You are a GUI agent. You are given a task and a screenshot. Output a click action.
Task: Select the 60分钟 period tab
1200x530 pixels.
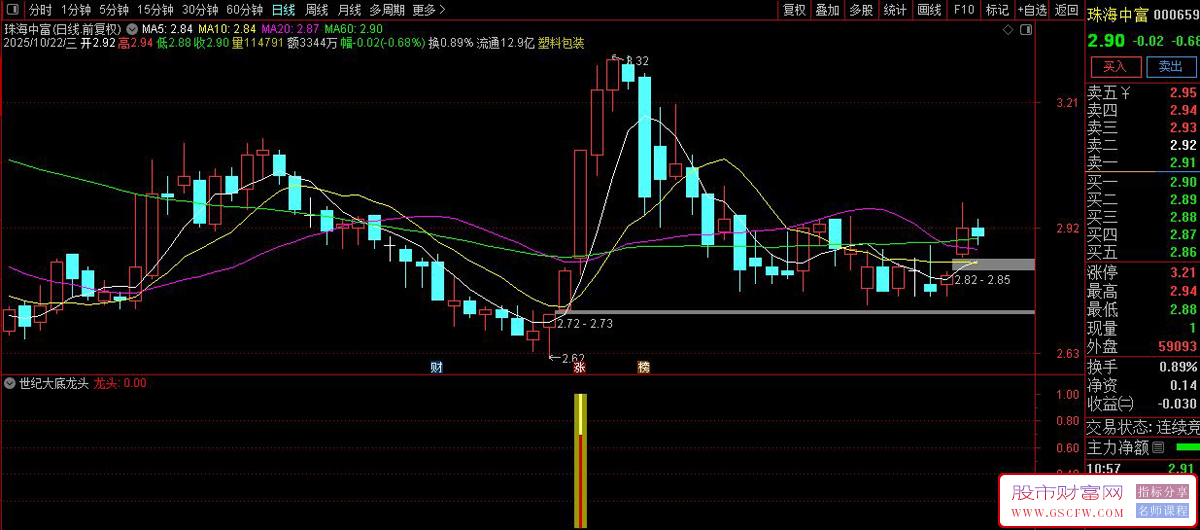[244, 10]
